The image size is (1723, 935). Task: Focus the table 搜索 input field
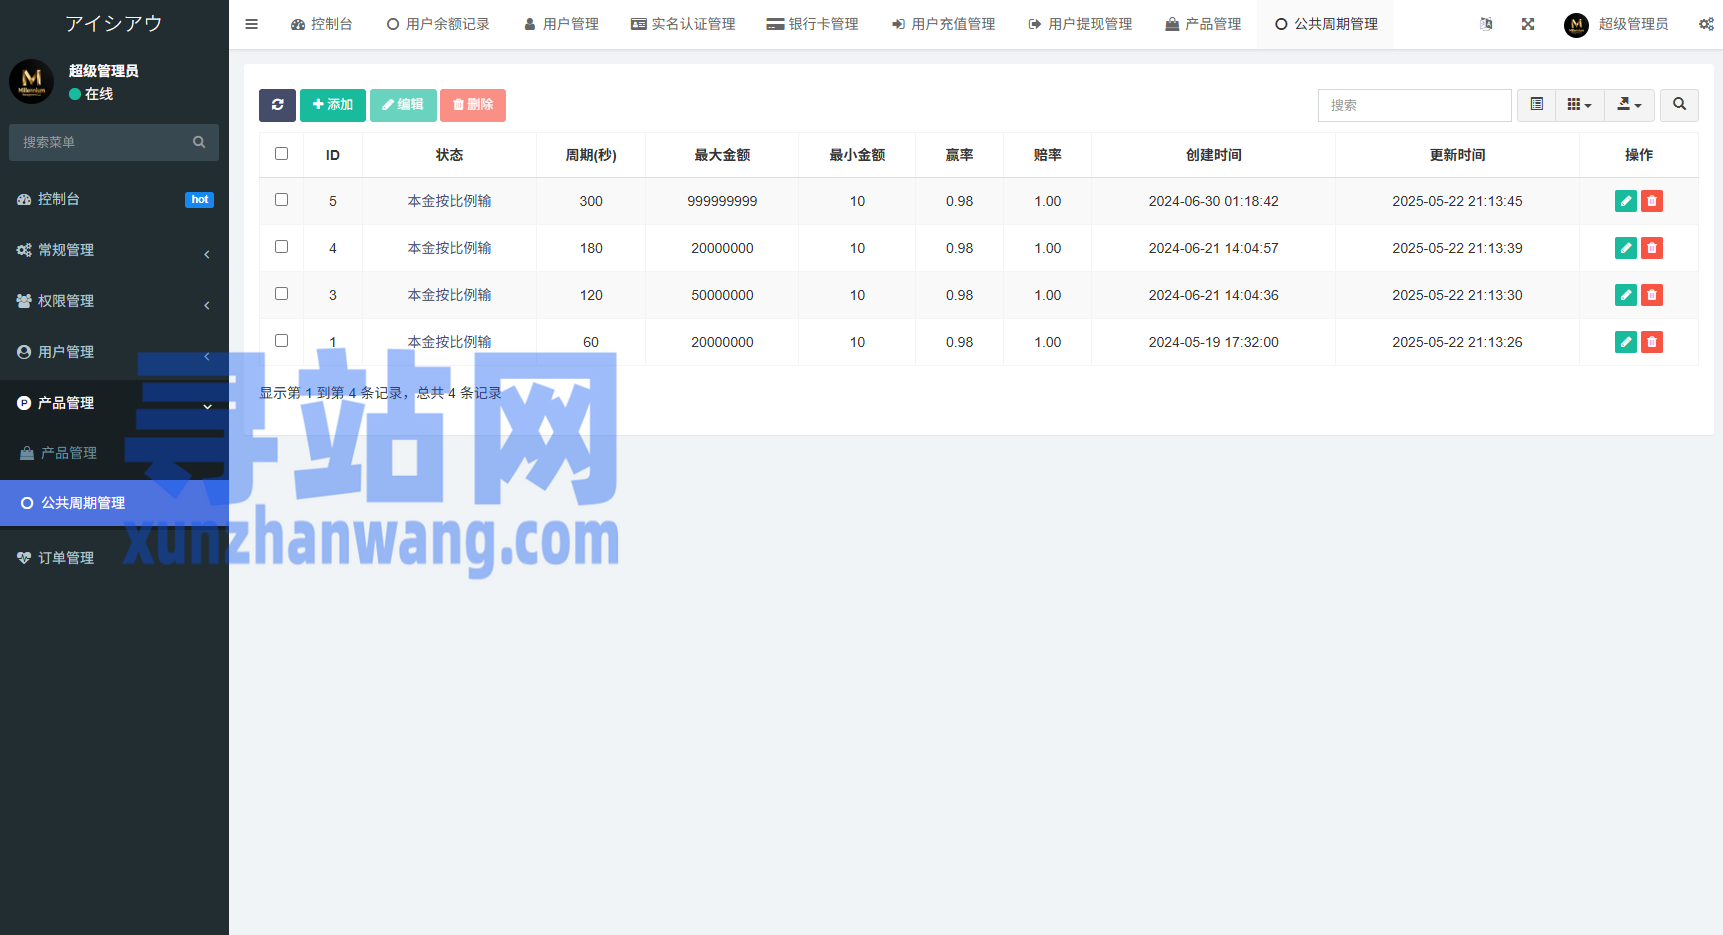pyautogui.click(x=1414, y=105)
